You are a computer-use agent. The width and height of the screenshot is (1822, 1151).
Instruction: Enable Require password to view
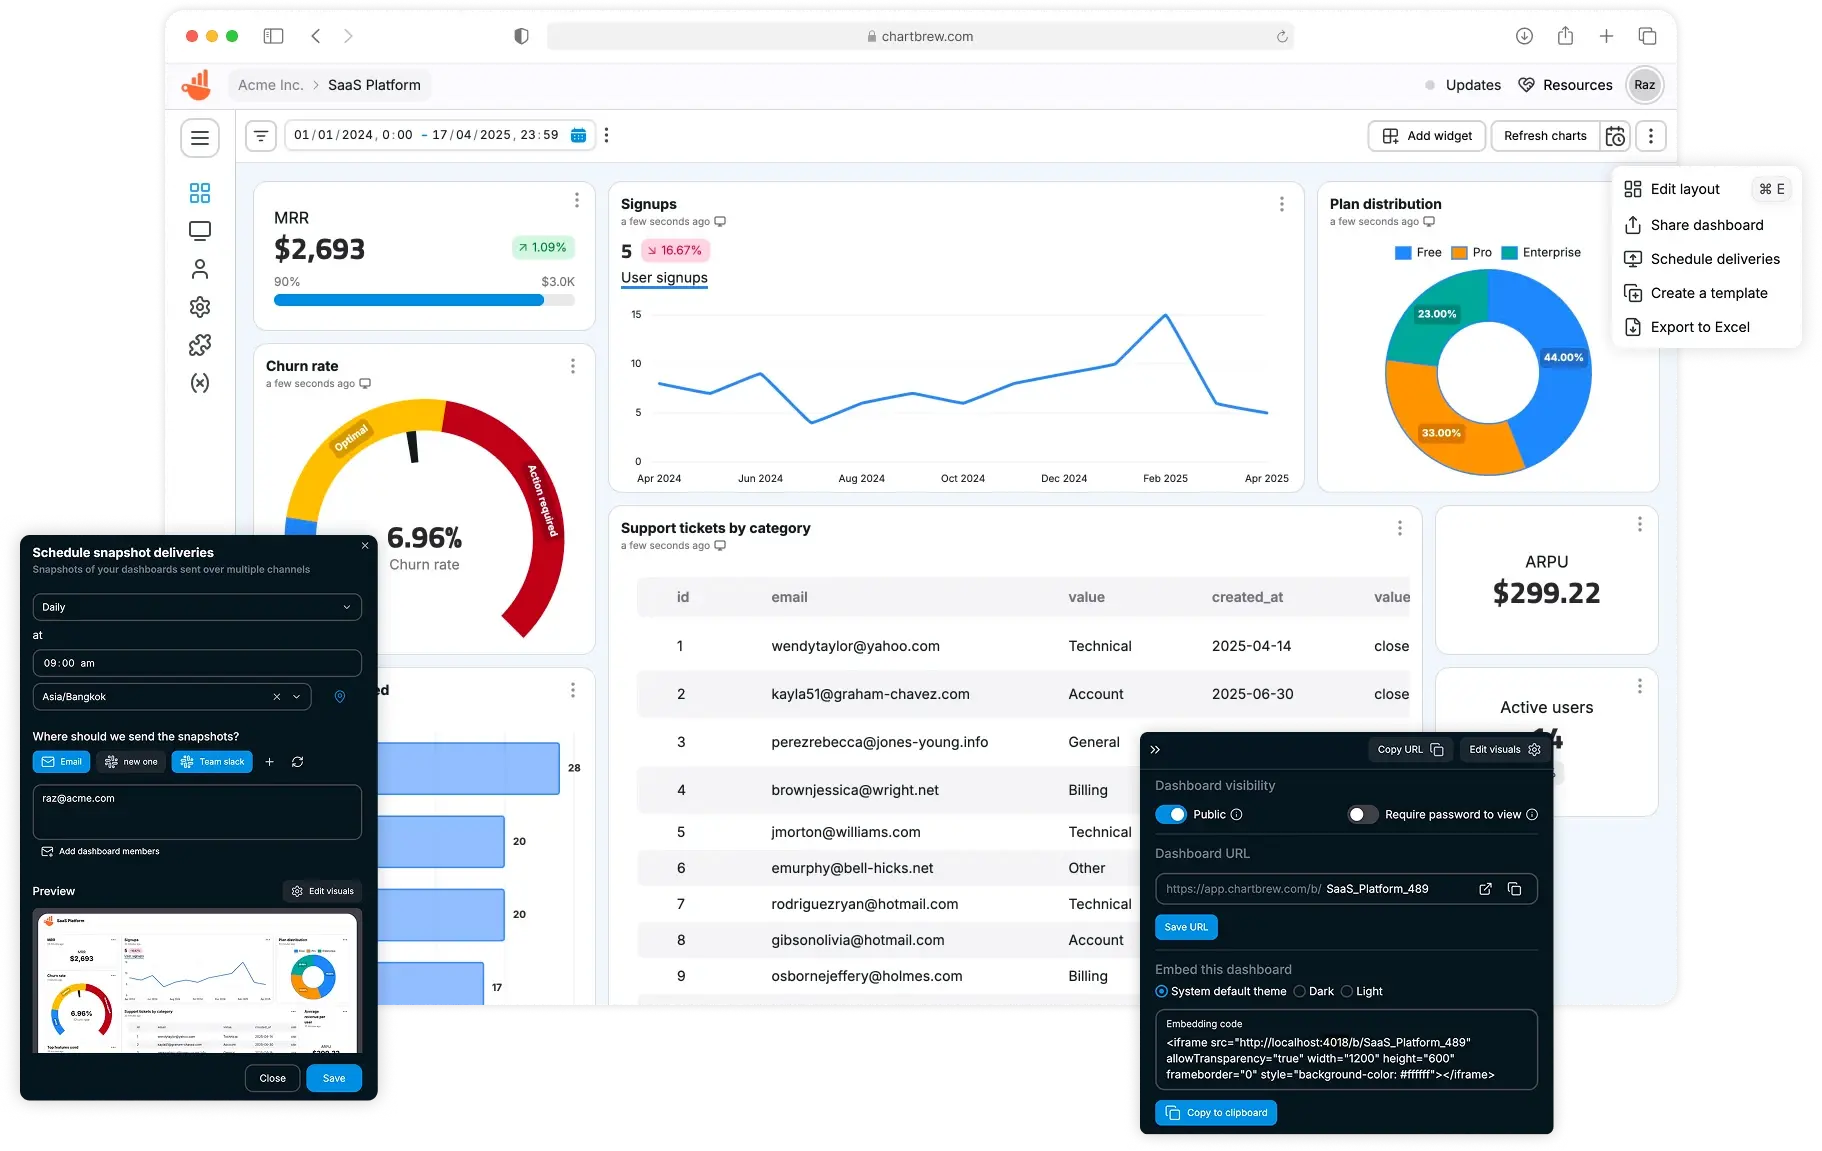point(1362,814)
